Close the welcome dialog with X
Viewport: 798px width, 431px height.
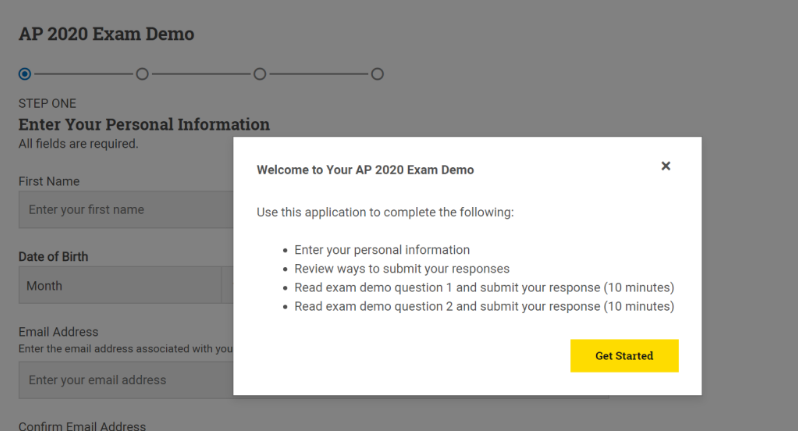(x=665, y=166)
